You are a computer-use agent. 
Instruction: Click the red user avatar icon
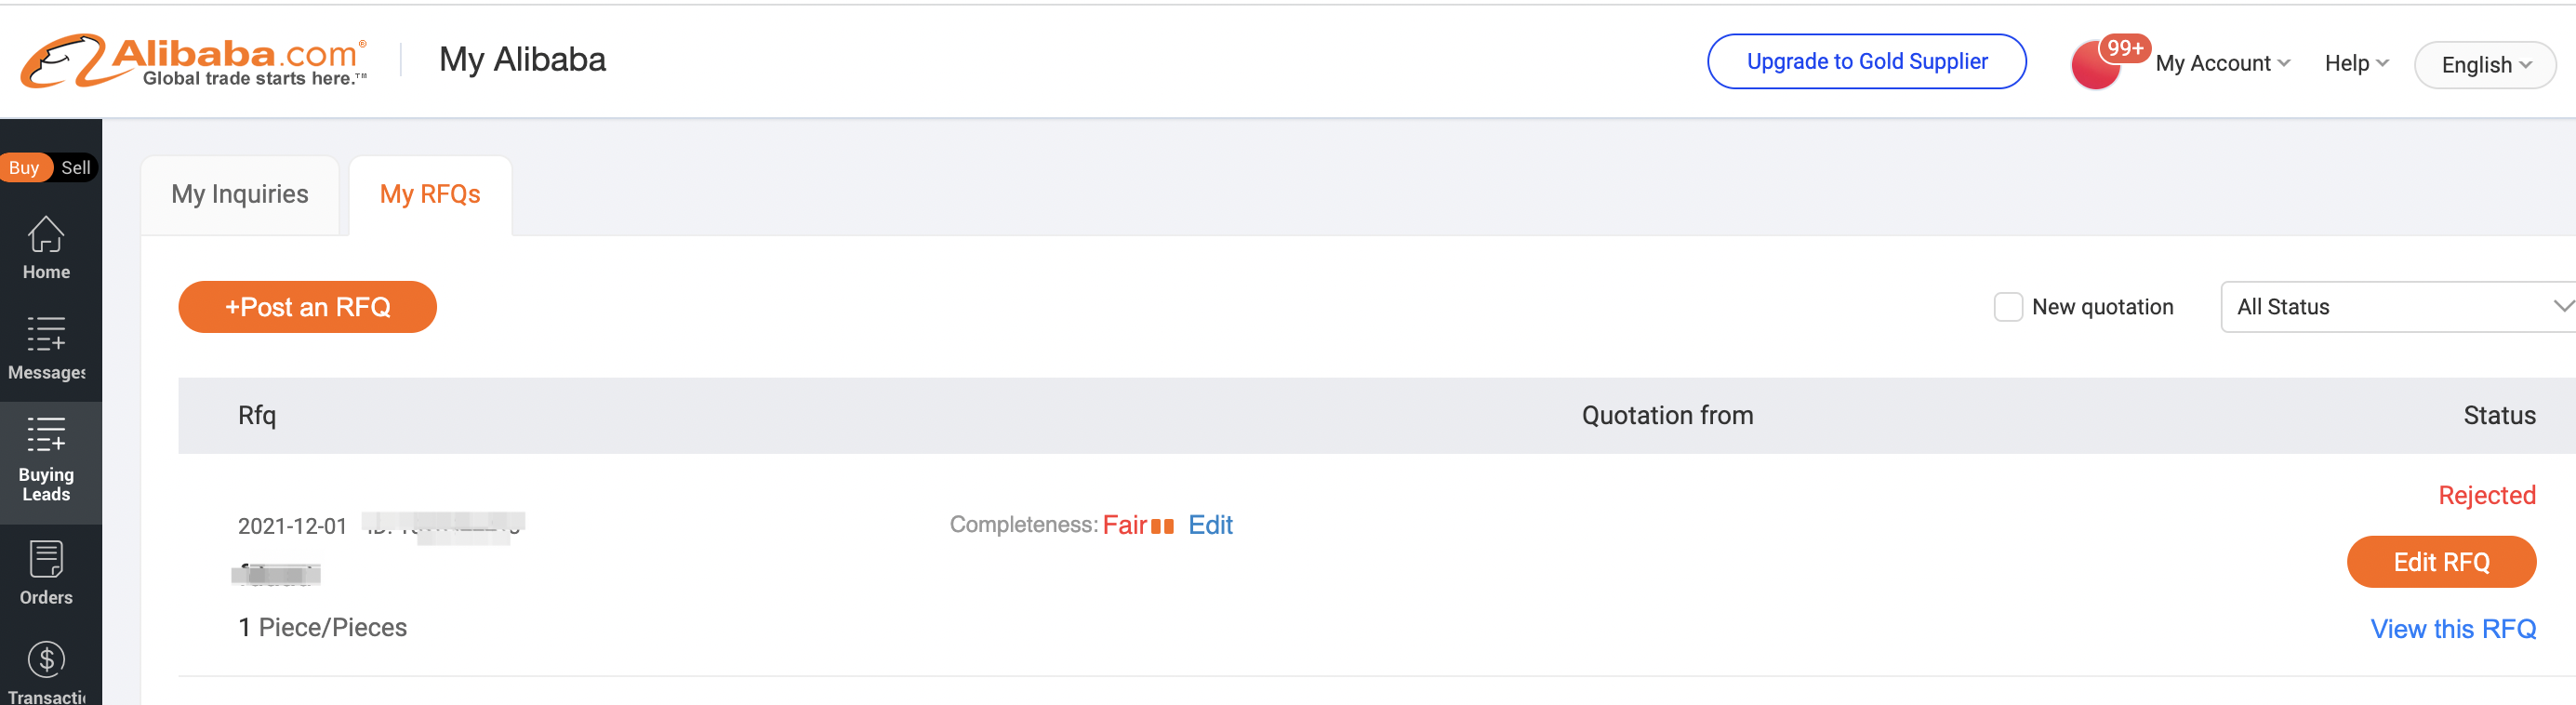[x=2094, y=68]
